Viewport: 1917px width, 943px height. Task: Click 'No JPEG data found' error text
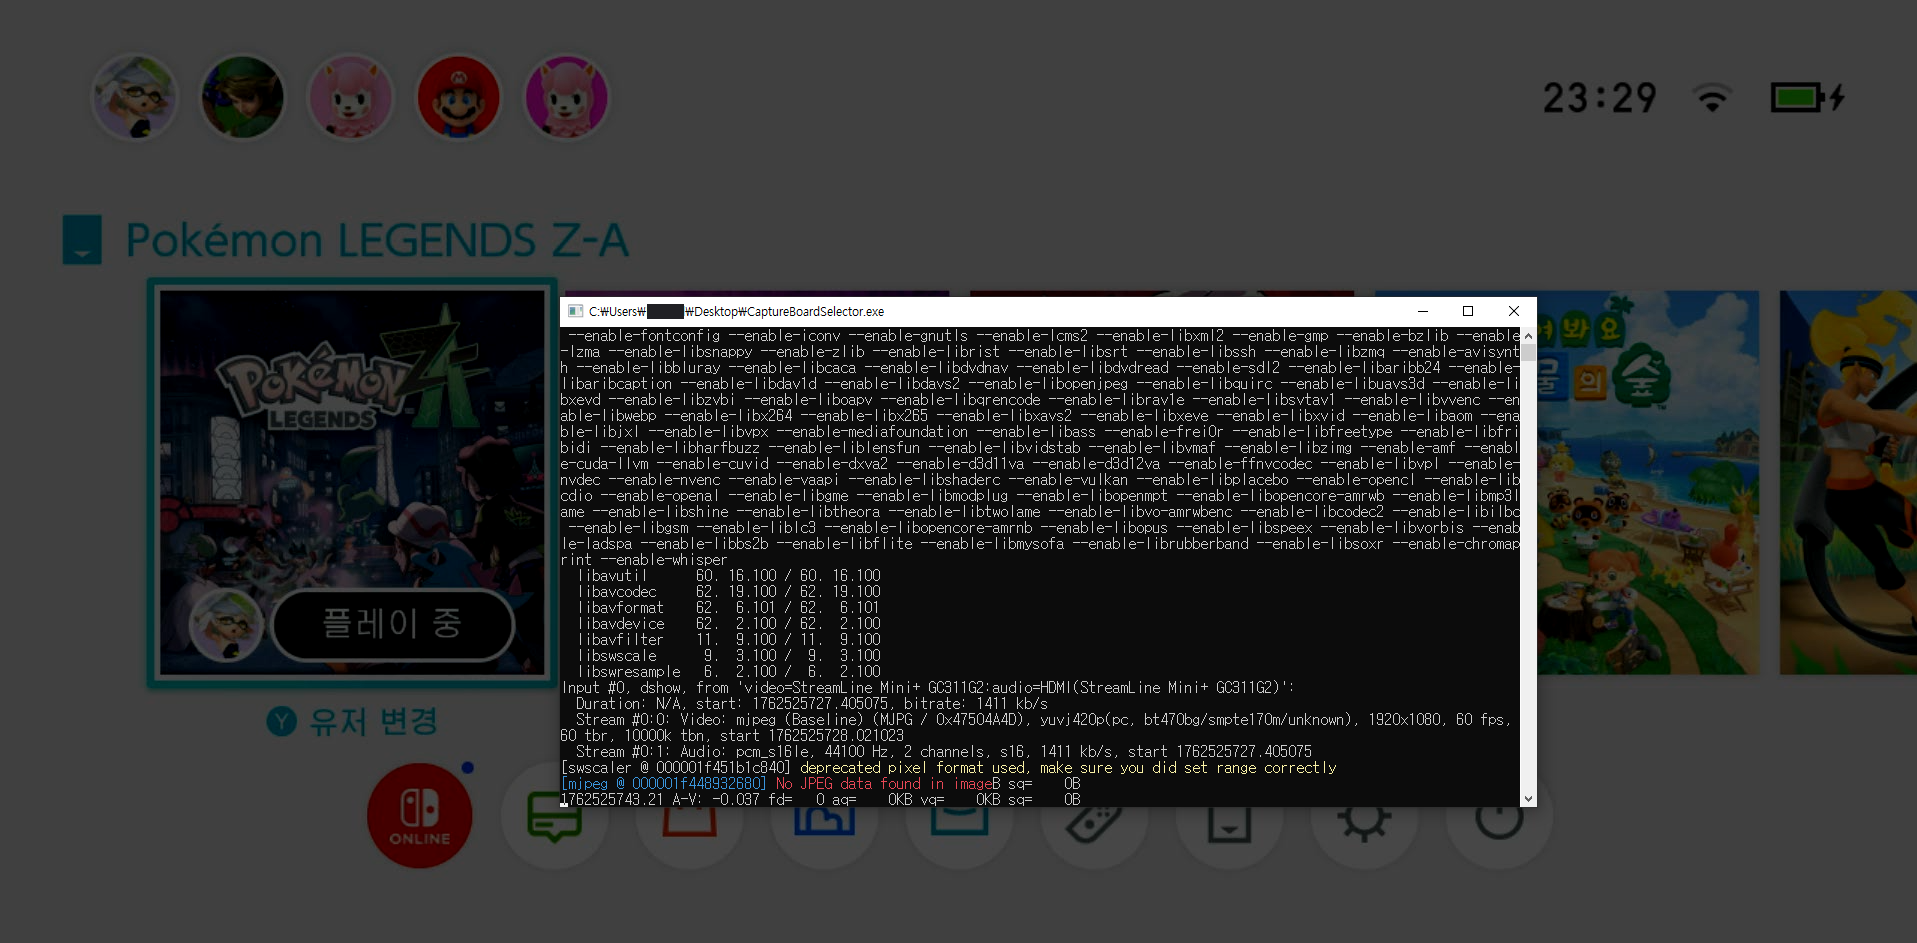[883, 784]
